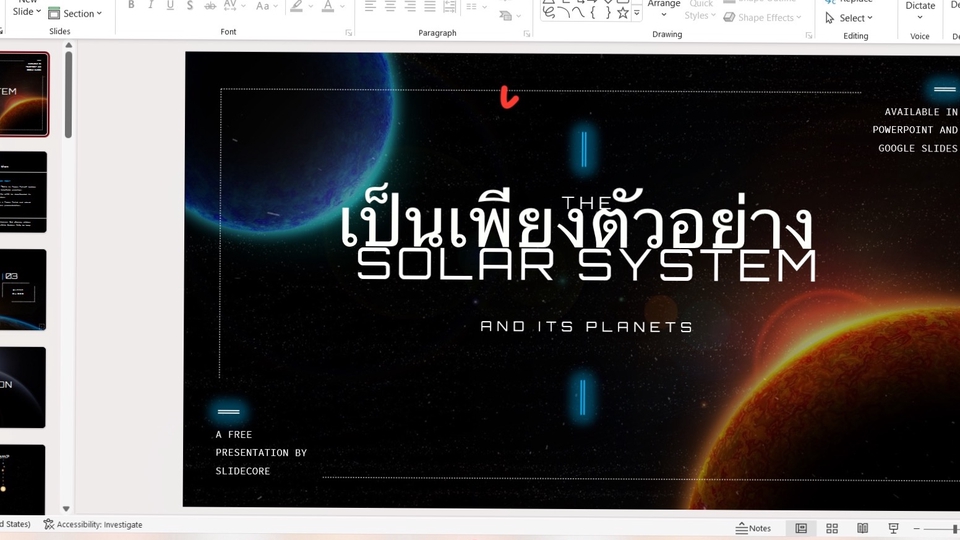Open Font dialog launcher
This screenshot has width=960, height=540.
click(x=348, y=32)
